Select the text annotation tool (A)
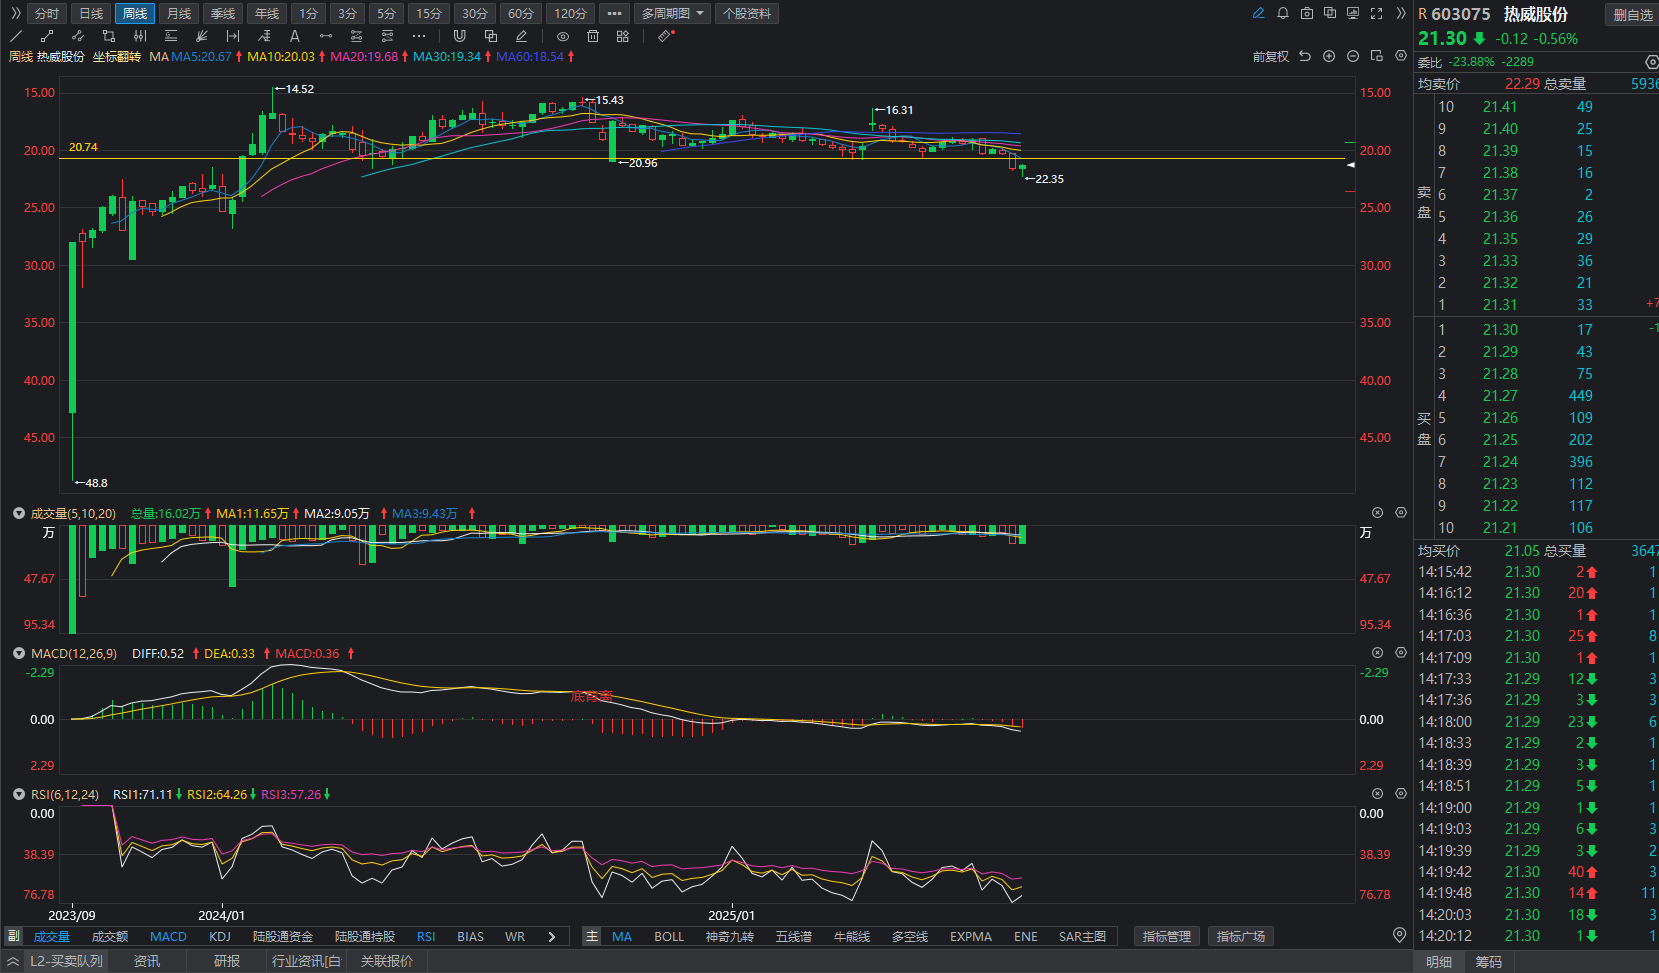The width and height of the screenshot is (1659, 973). tap(295, 36)
